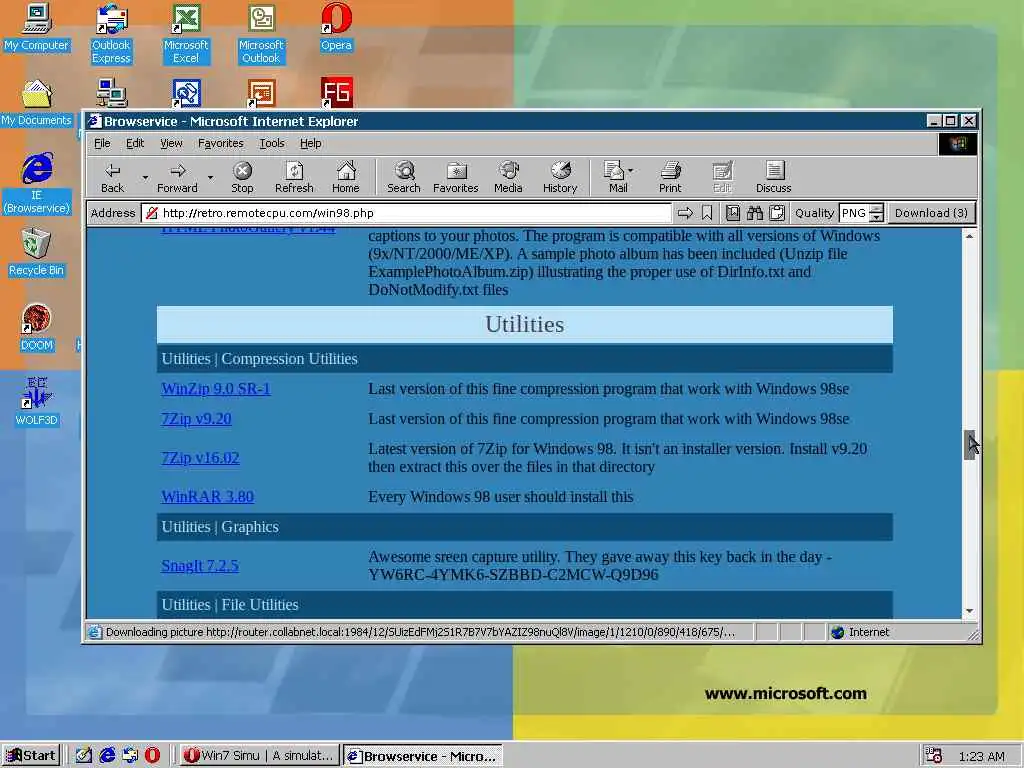This screenshot has width=1024, height=768.
Task: Launch WOLF3D desktop shortcut
Action: 37,402
